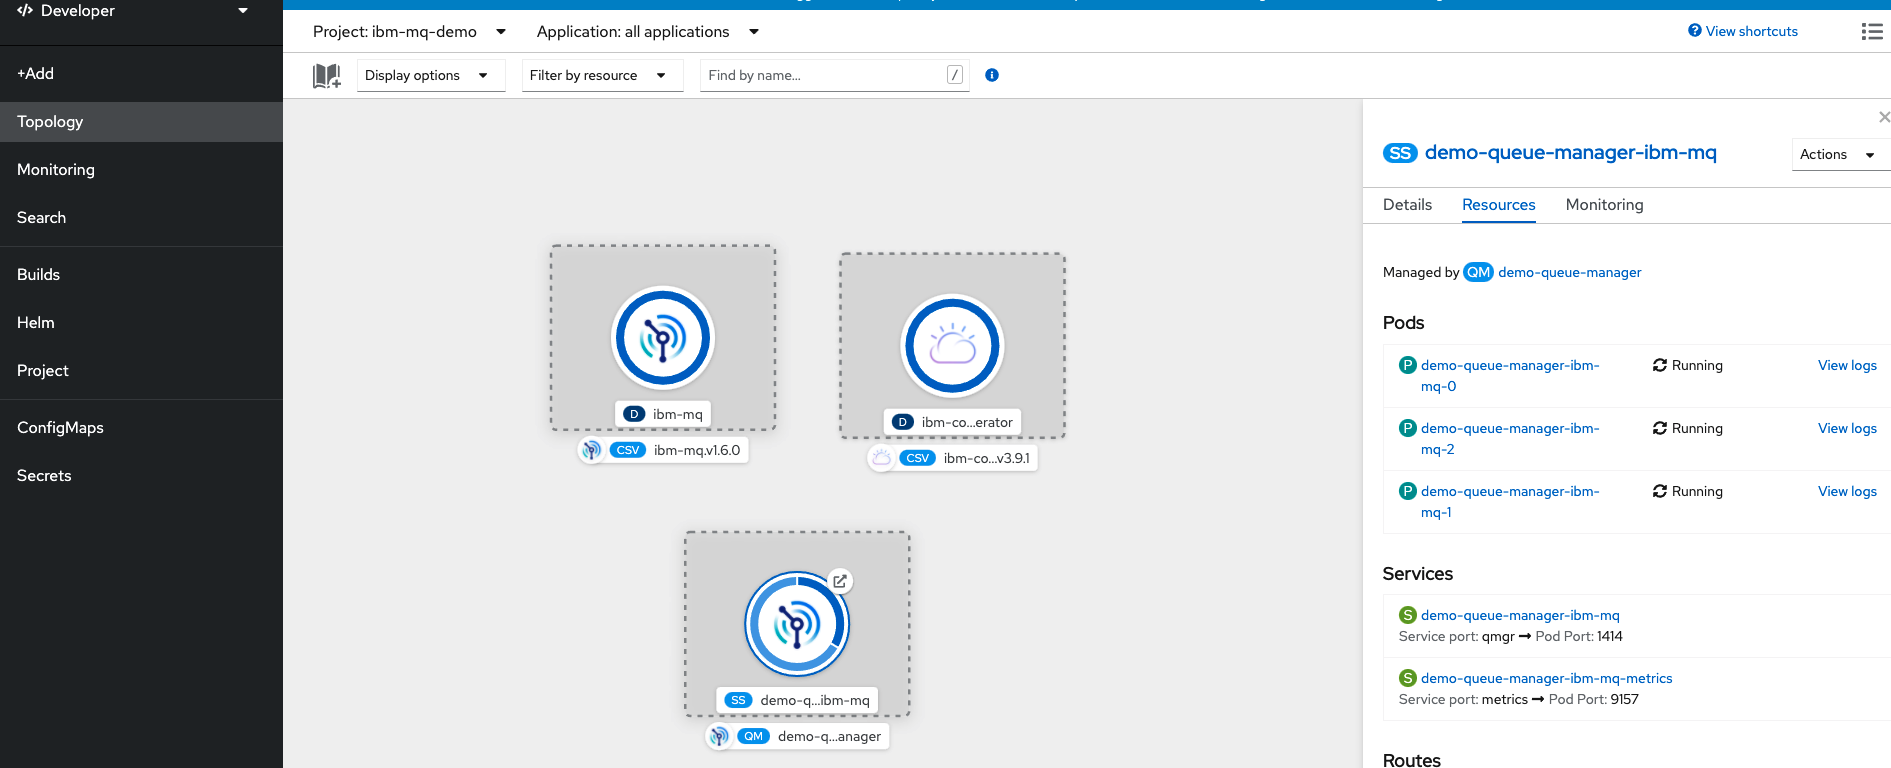1891x768 pixels.
Task: Switch to the Monitoring tab in side panel
Action: click(1604, 205)
